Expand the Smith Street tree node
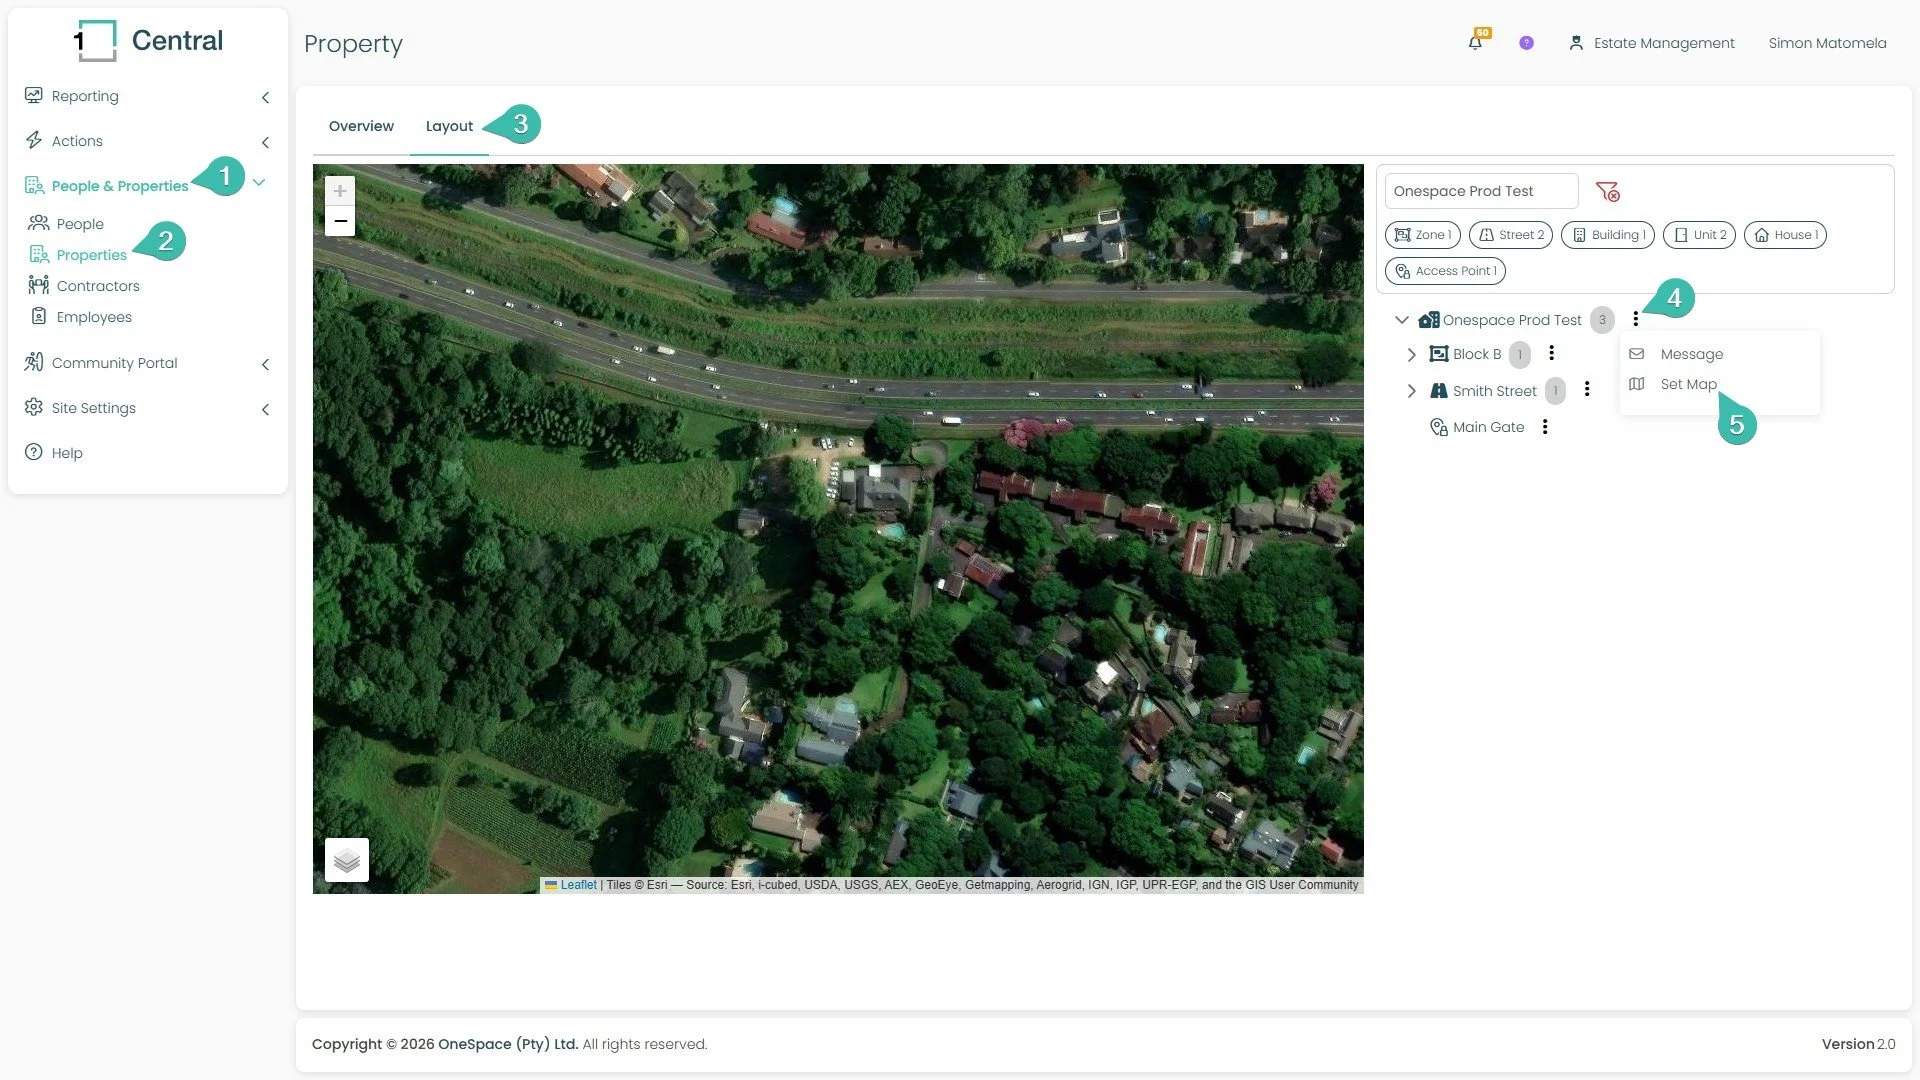 tap(1411, 391)
